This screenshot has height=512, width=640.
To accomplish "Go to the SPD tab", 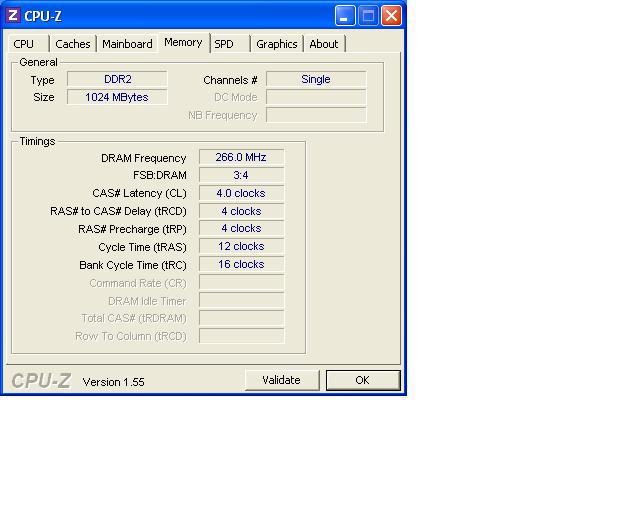I will coord(224,44).
